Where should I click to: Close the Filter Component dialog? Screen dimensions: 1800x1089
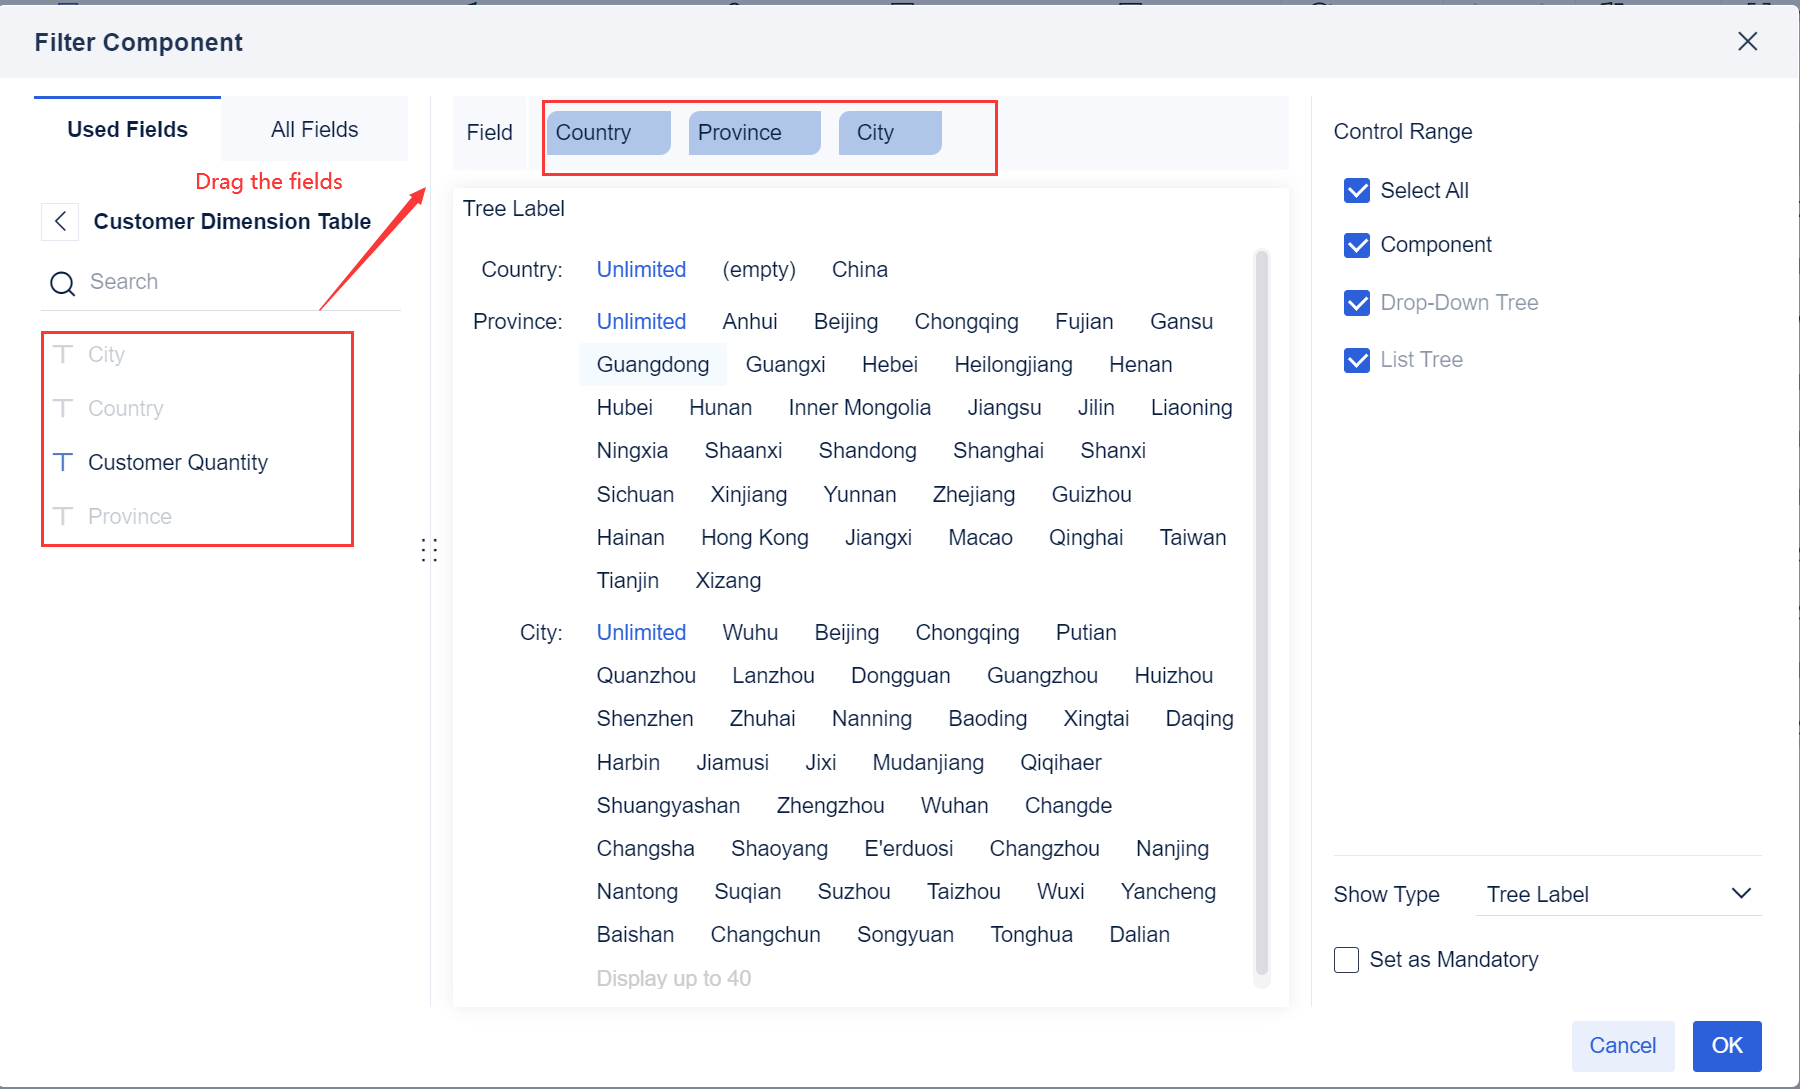1747,41
